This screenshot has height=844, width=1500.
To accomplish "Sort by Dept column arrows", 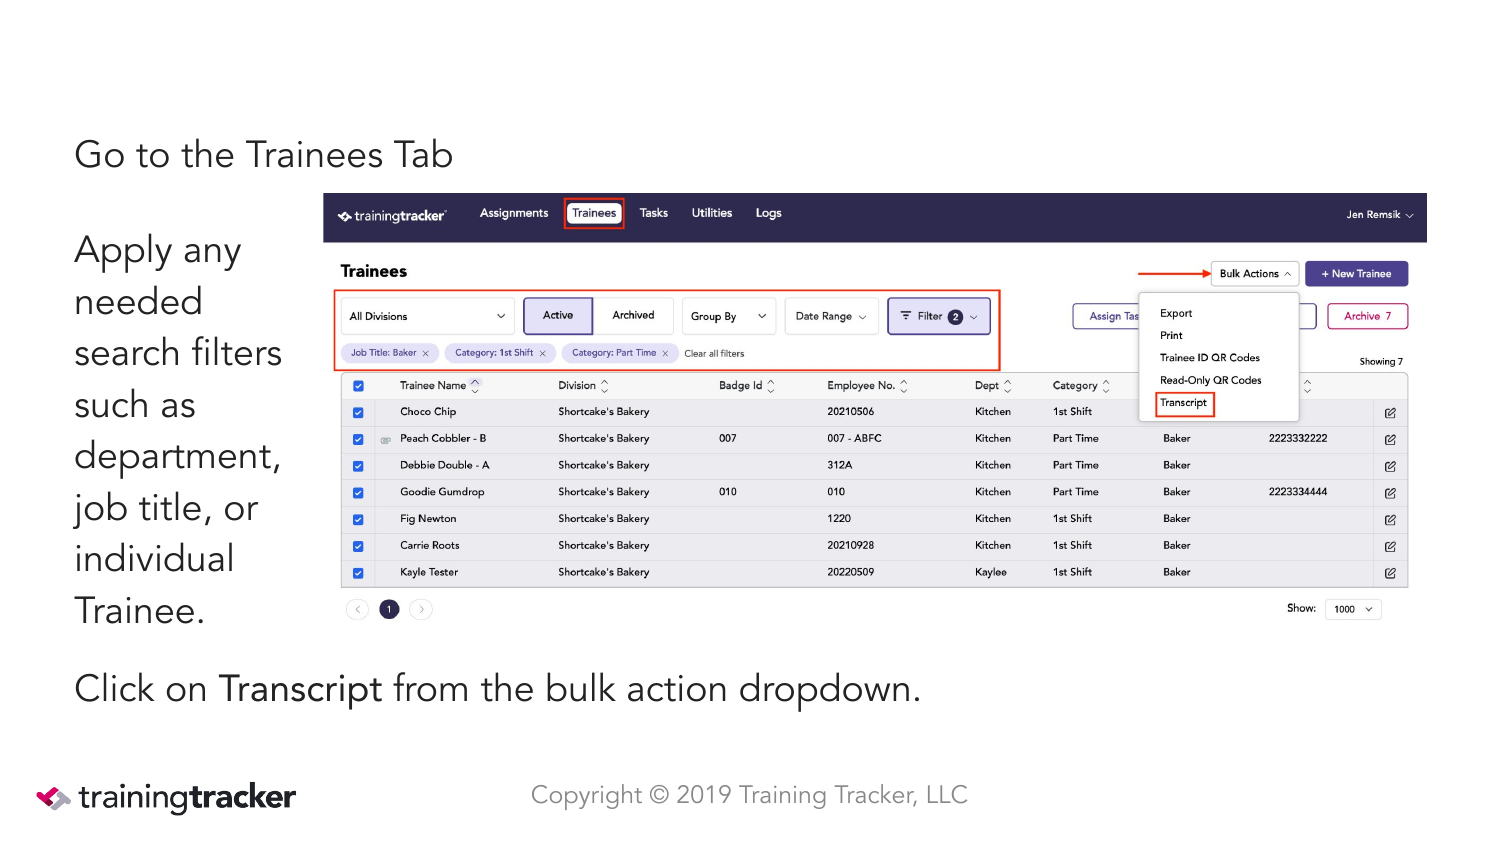I will click(1007, 386).
